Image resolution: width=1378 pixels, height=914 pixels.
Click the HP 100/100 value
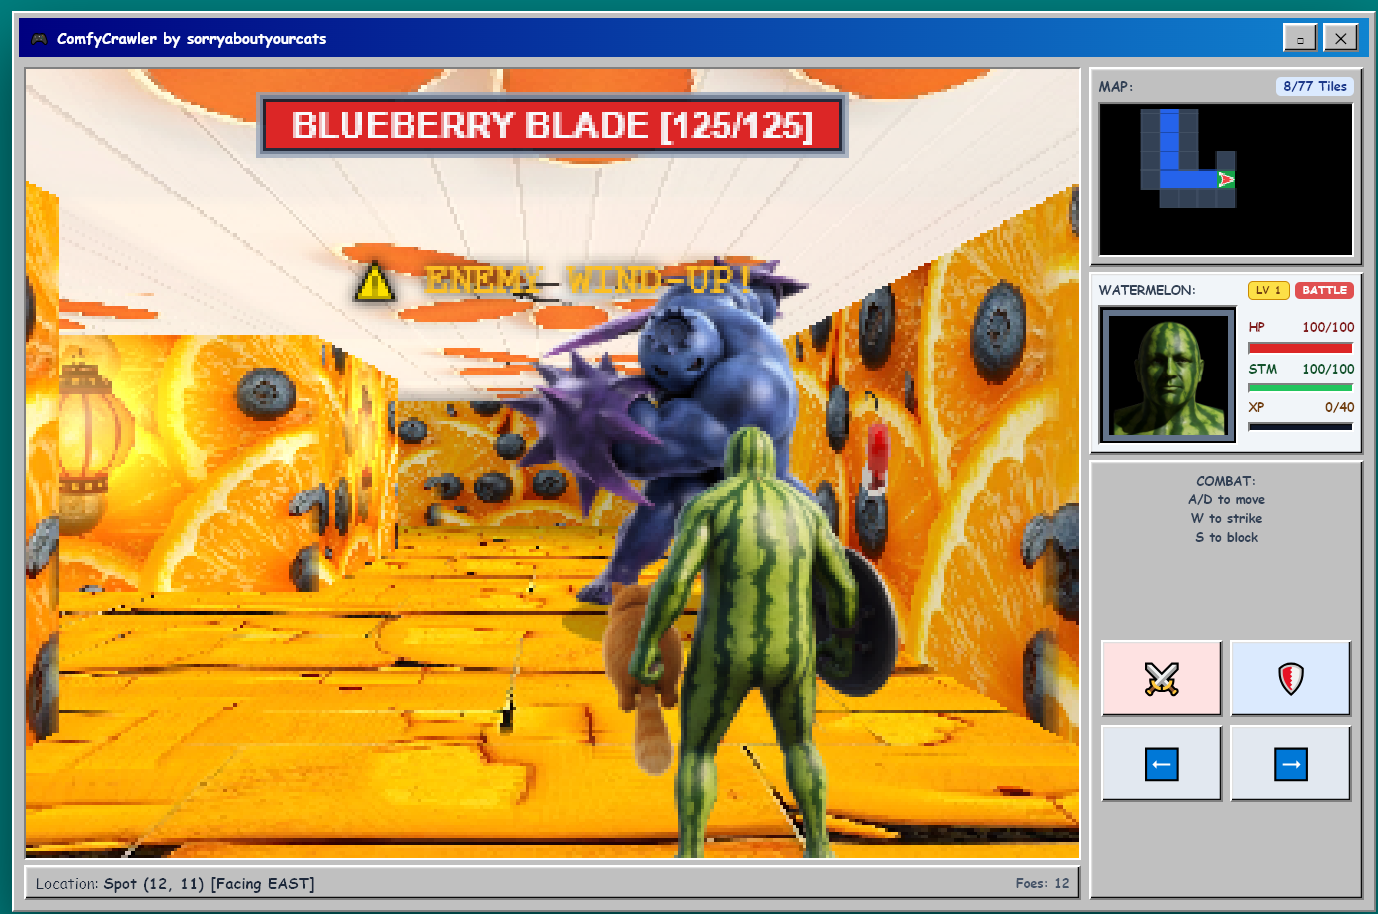click(1328, 327)
